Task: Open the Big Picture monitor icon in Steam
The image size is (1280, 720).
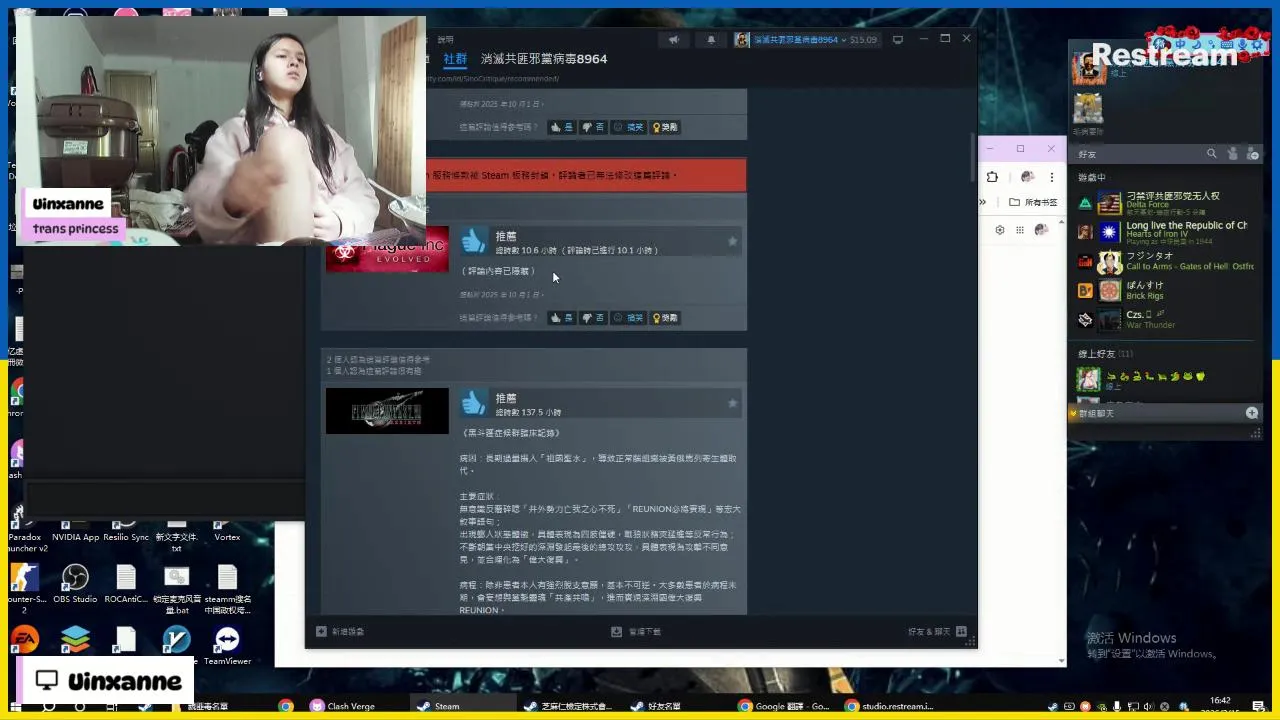Action: pos(898,40)
